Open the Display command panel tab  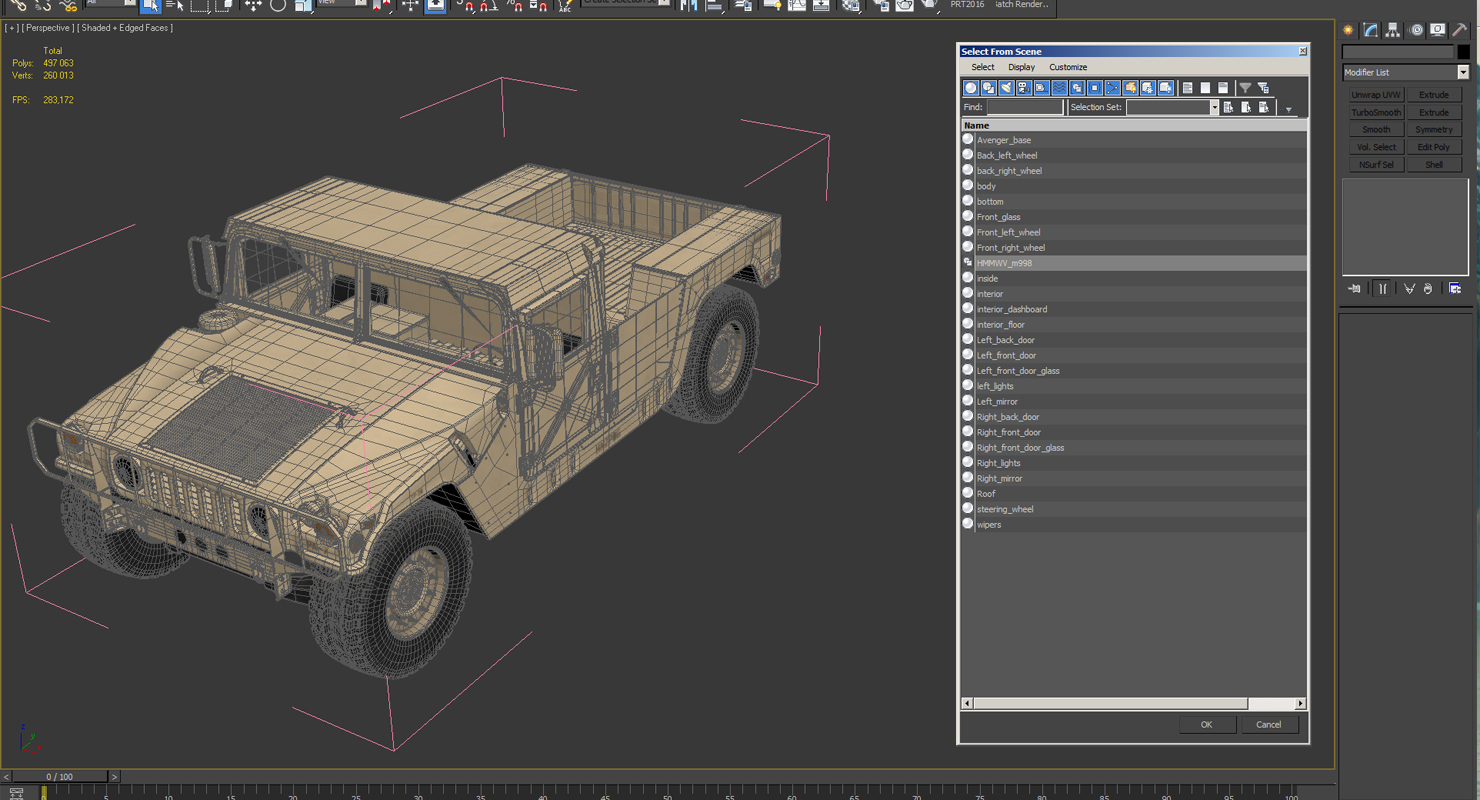click(1437, 30)
